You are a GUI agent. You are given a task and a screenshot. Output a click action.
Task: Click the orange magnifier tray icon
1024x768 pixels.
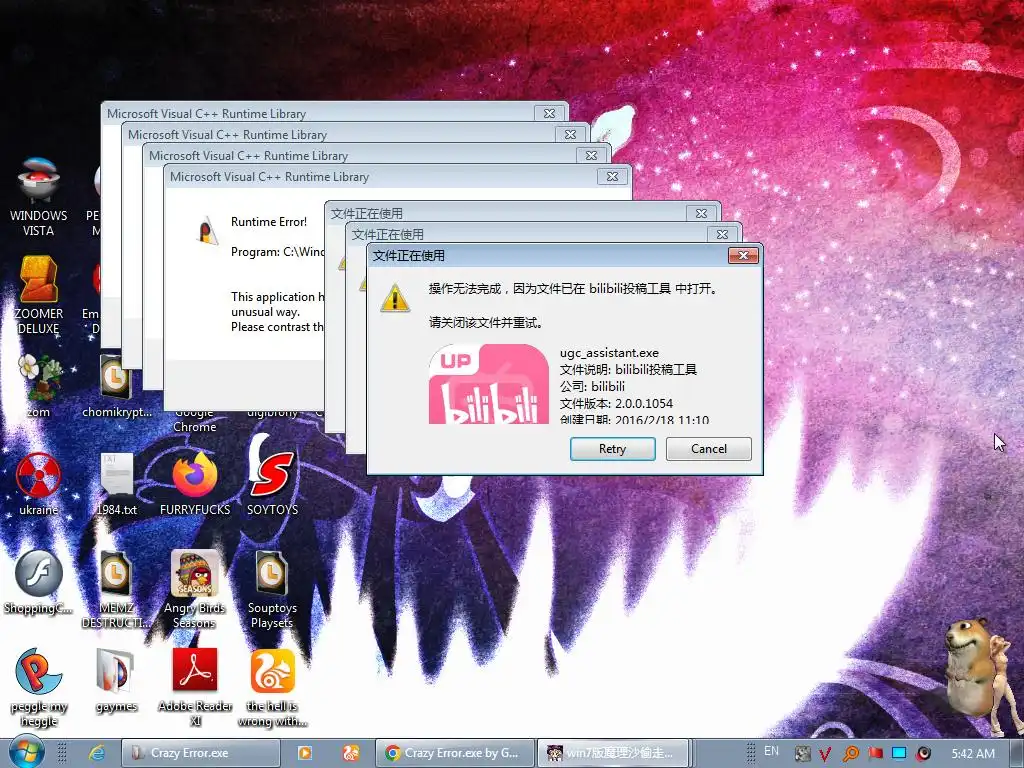850,754
